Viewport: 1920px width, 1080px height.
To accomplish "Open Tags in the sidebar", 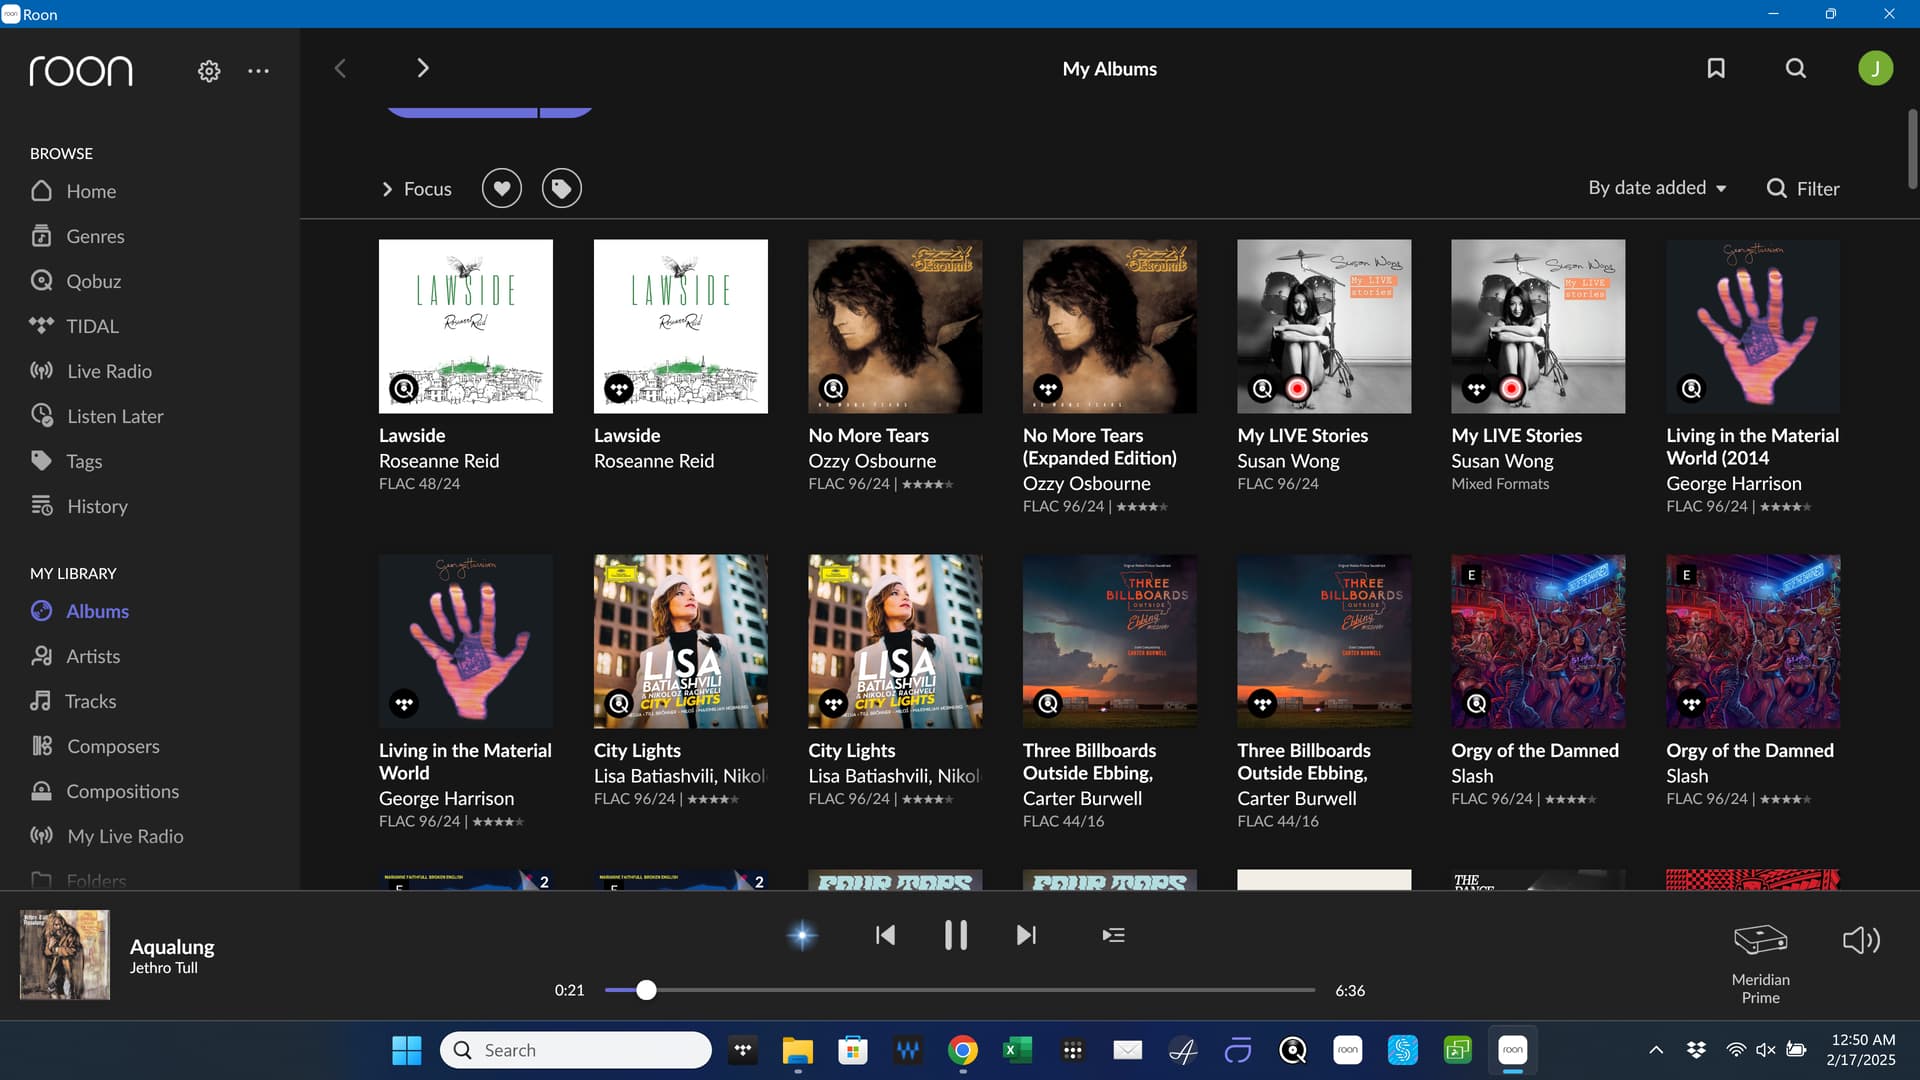I will (x=66, y=461).
